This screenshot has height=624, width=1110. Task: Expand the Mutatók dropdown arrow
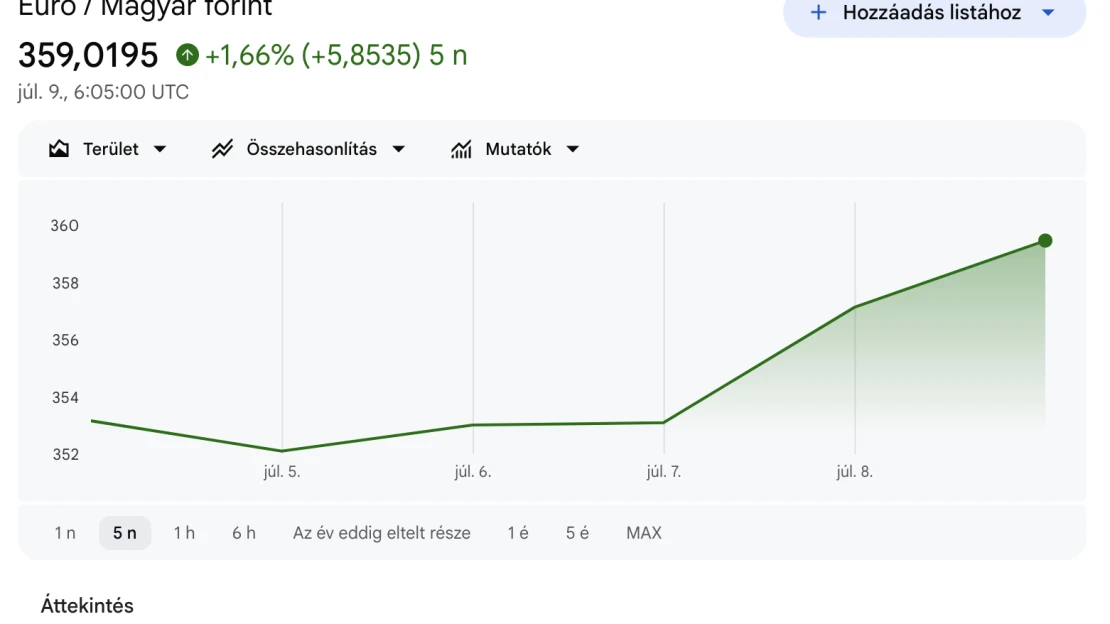tap(573, 149)
